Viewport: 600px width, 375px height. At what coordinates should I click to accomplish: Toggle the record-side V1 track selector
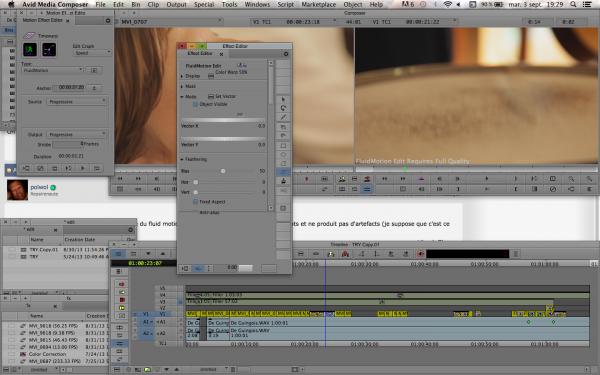163,314
